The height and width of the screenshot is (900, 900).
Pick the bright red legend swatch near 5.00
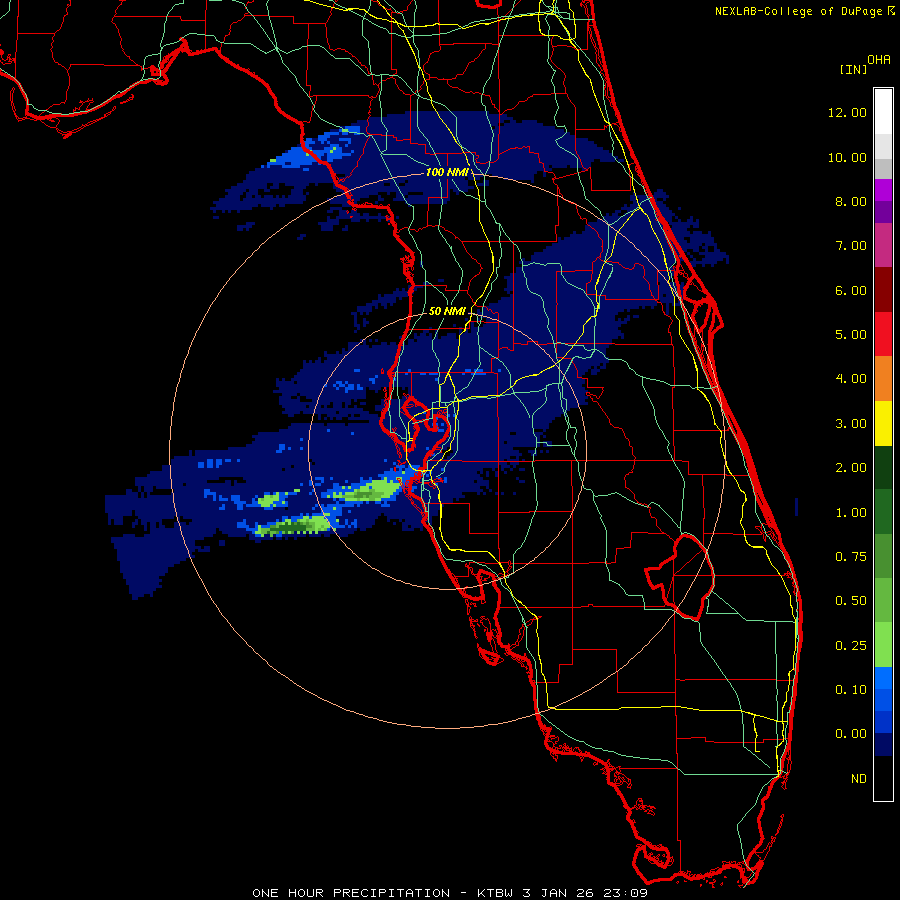pyautogui.click(x=883, y=335)
